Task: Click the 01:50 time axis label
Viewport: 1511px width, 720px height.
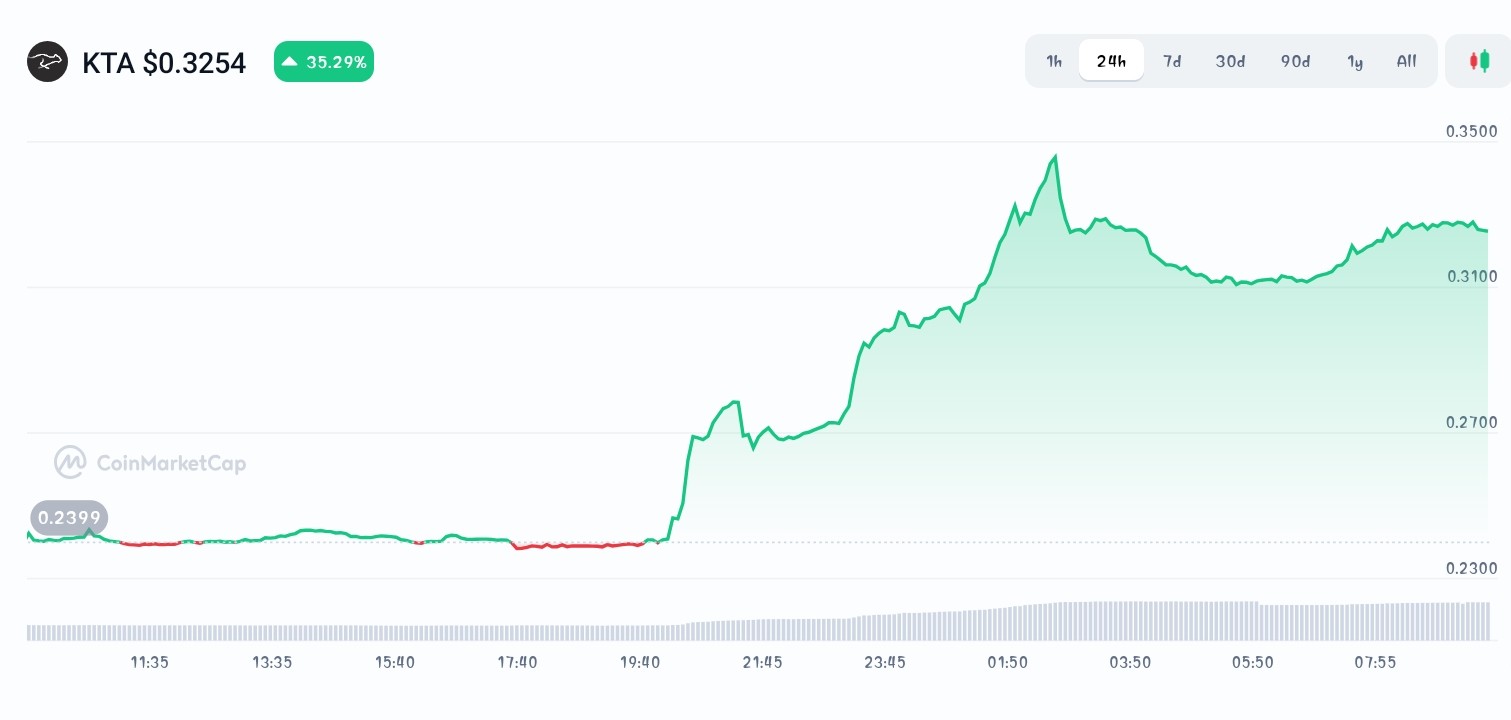Action: click(x=1007, y=662)
